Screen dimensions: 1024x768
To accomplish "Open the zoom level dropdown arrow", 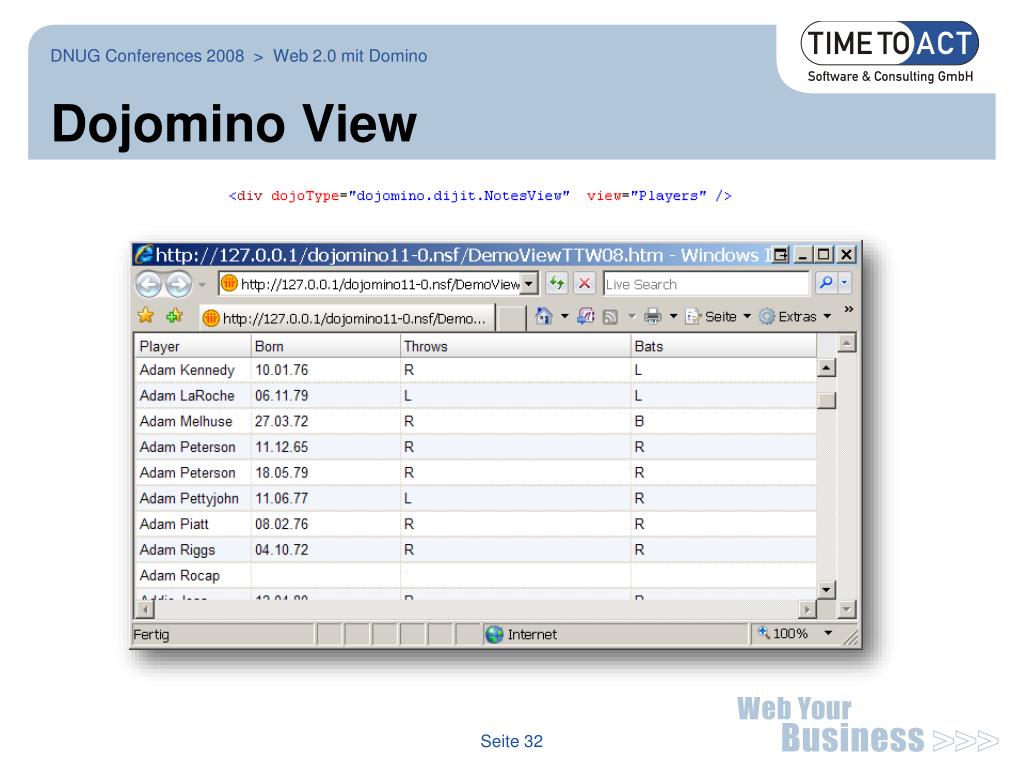I will (828, 633).
